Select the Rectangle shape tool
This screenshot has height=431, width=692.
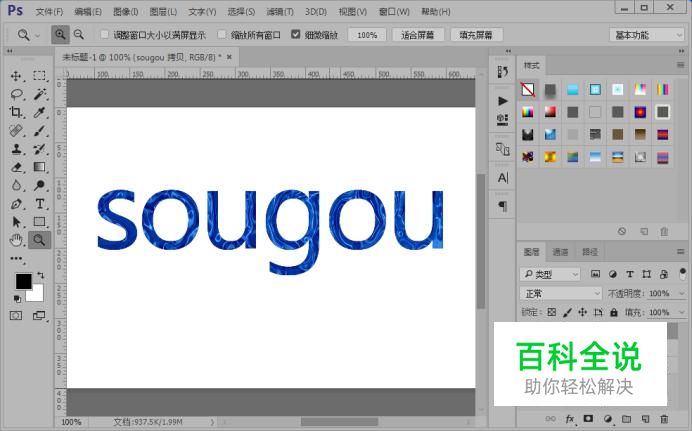coord(39,221)
